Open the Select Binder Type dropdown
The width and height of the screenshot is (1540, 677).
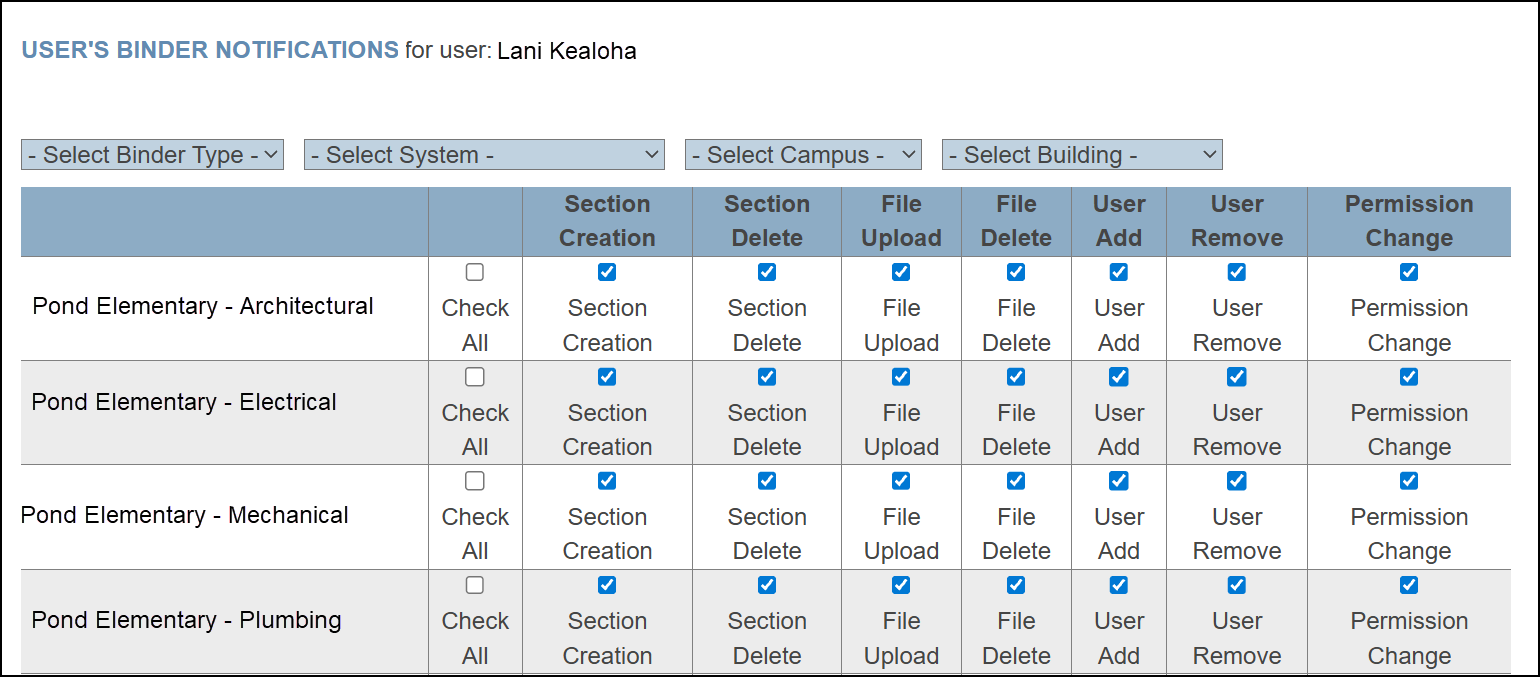(x=152, y=155)
